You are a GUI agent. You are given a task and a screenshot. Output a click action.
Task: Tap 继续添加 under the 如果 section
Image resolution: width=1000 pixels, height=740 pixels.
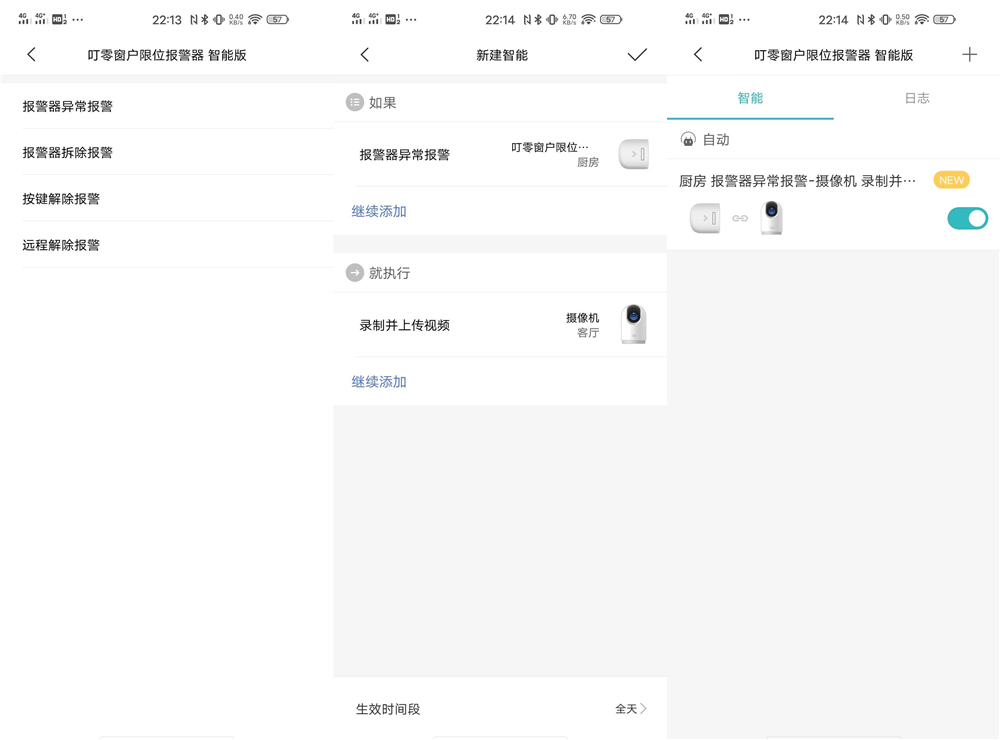coord(378,213)
